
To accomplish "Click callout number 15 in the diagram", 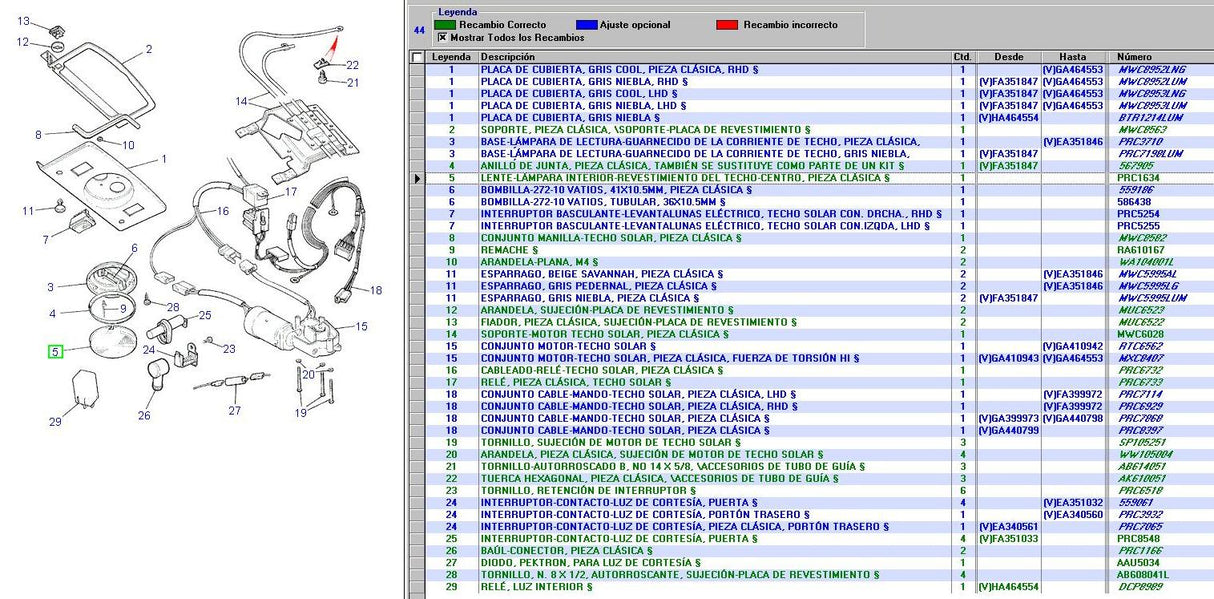I will pyautogui.click(x=361, y=326).
